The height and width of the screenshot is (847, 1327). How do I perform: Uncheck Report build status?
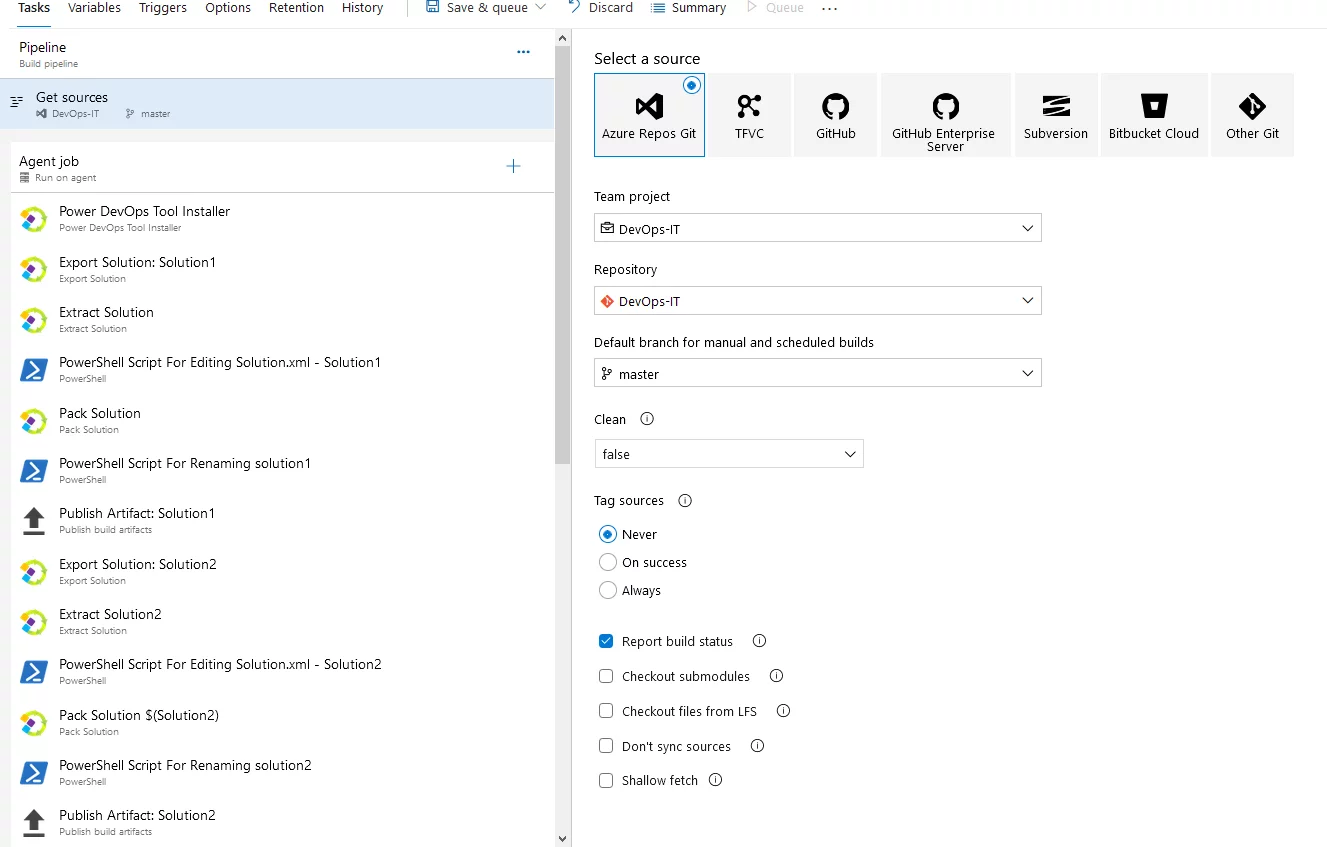click(606, 641)
